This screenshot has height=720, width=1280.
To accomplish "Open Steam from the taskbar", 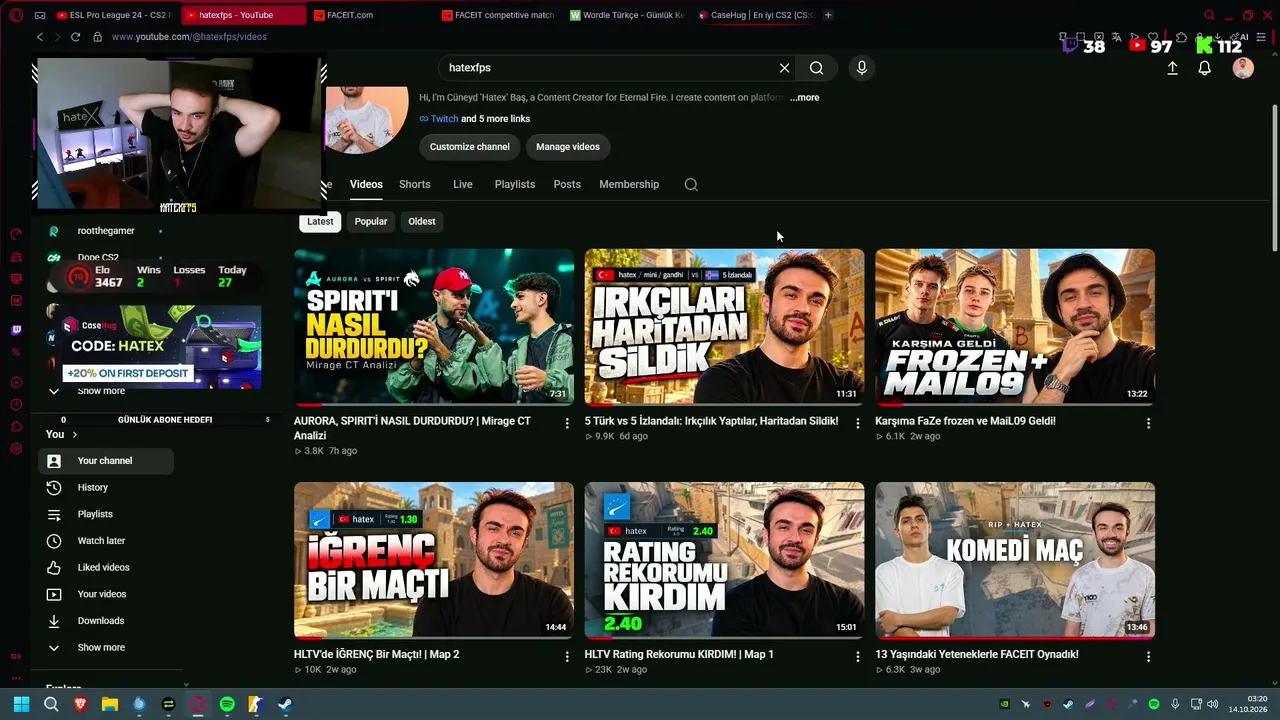I will pyautogui.click(x=285, y=704).
